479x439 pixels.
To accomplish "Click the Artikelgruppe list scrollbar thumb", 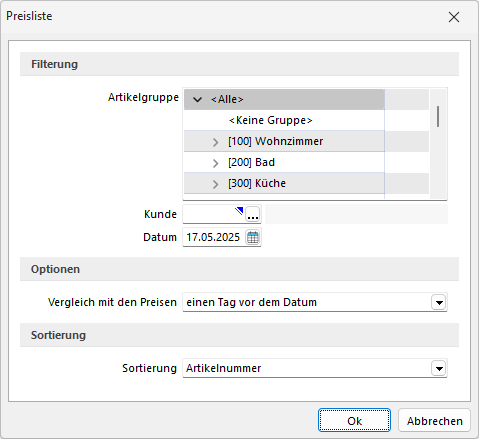I will (x=438, y=116).
